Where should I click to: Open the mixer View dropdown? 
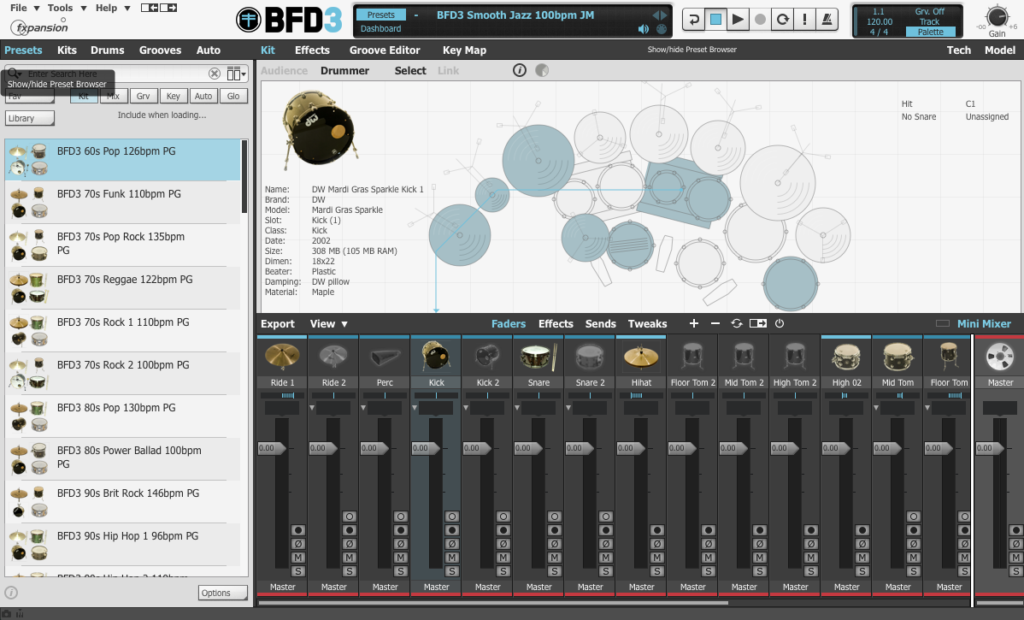pyautogui.click(x=328, y=323)
